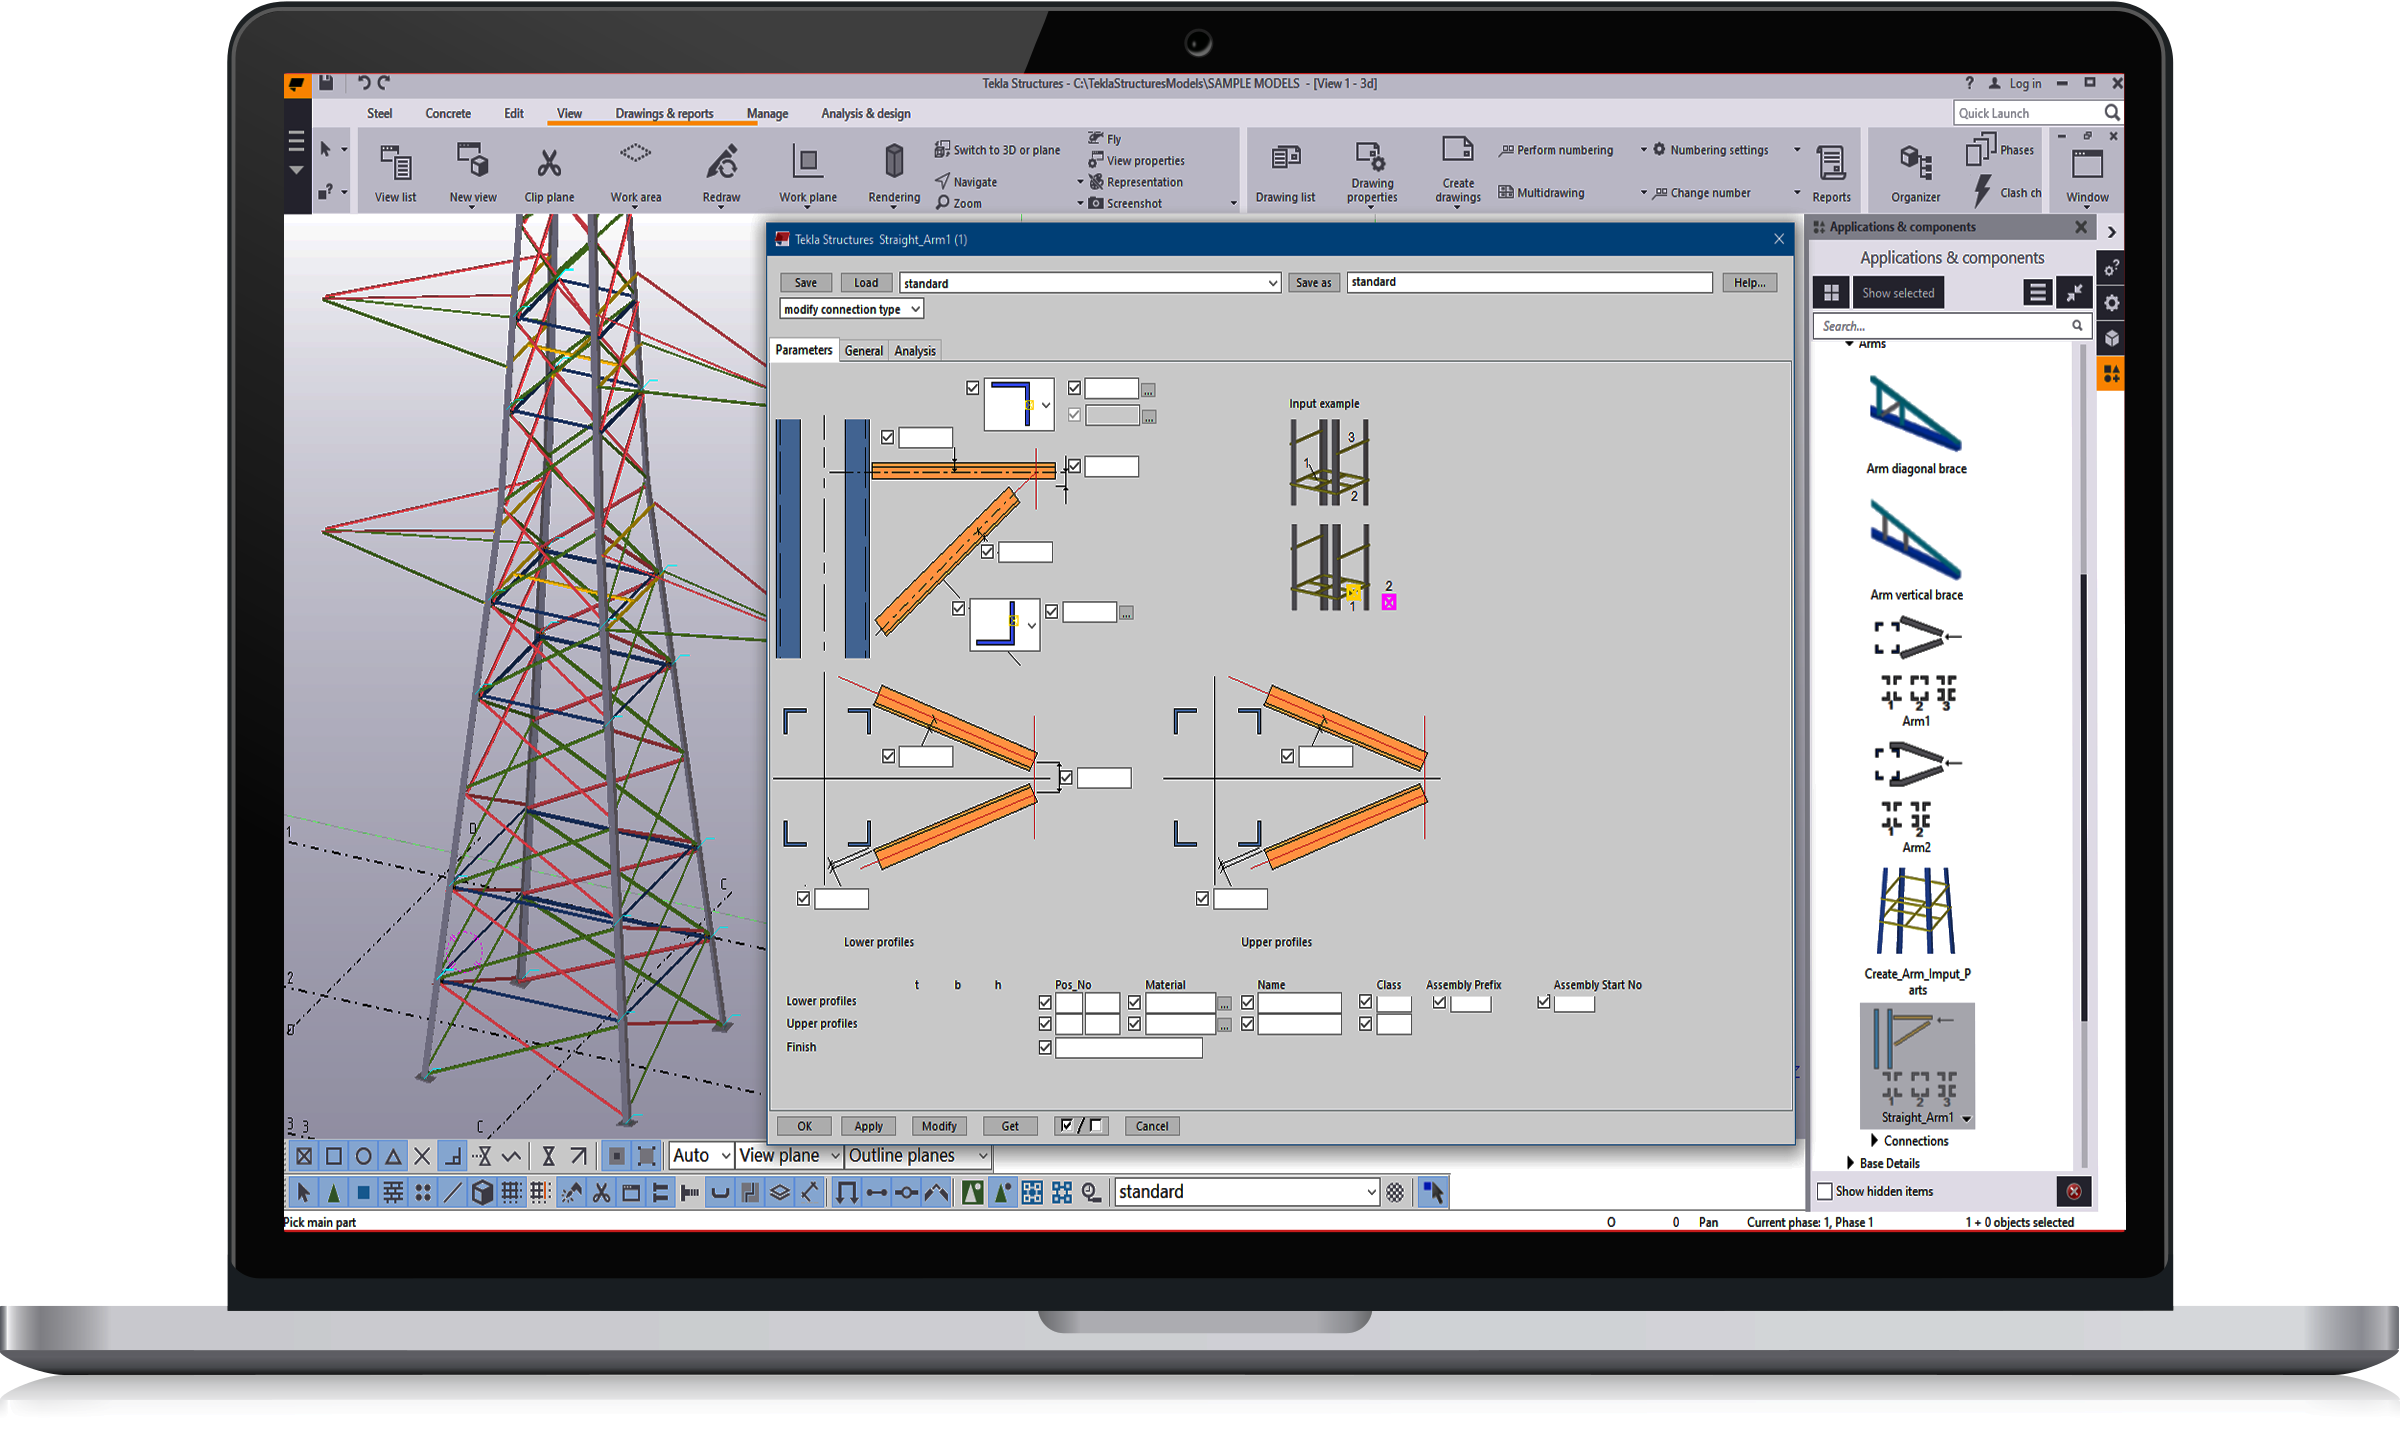Click the red stop icon near Show hidden items
The height and width of the screenshot is (1444, 2400).
point(2074,1191)
